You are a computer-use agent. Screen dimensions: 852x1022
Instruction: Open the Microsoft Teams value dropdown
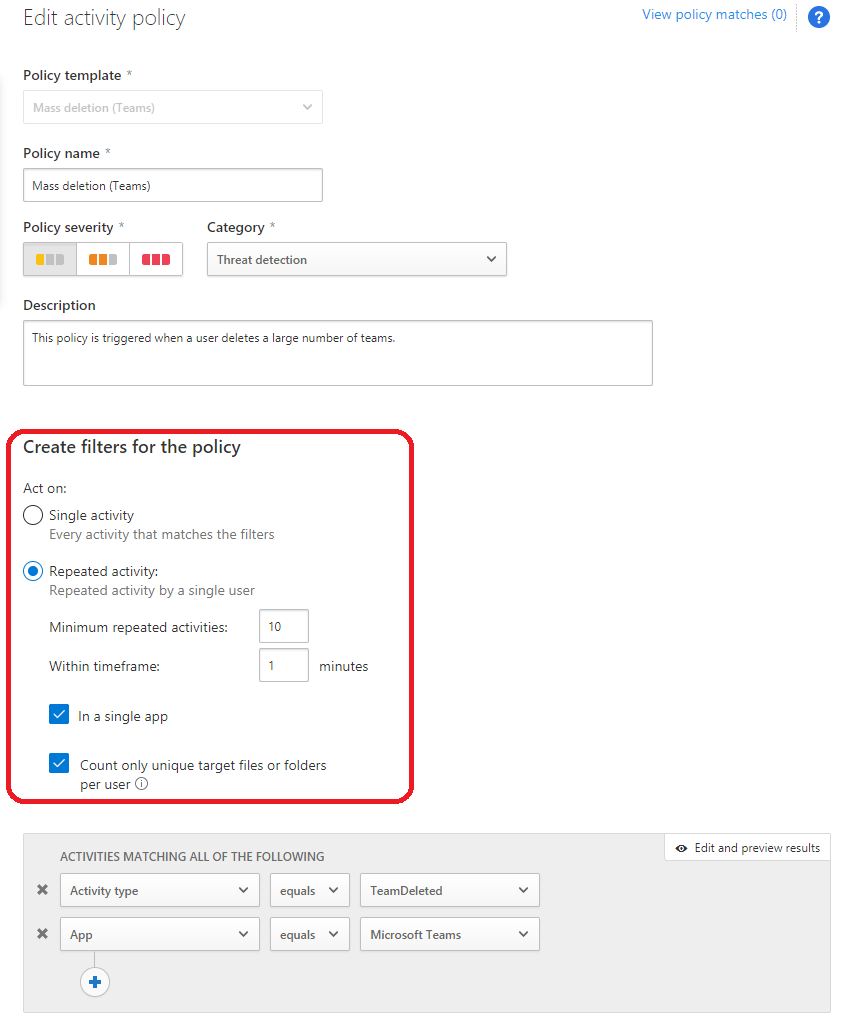(x=449, y=934)
